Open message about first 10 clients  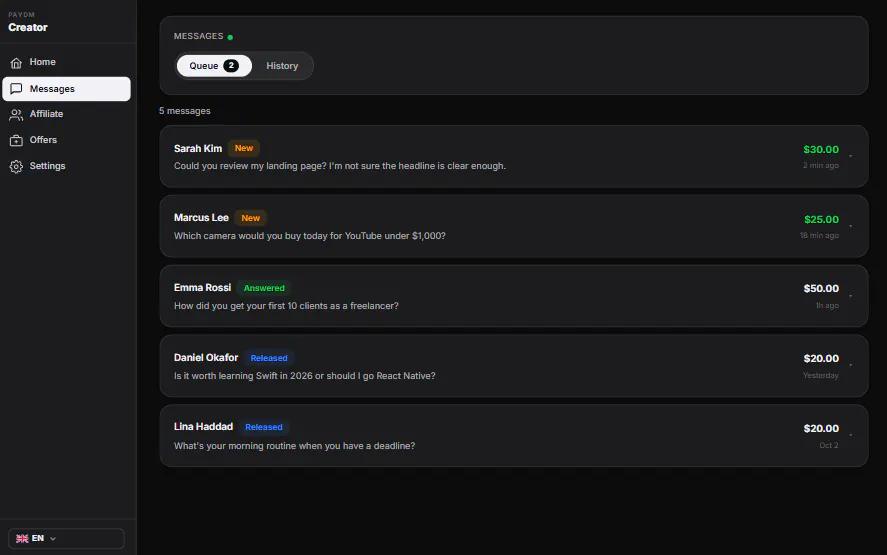[x=286, y=306]
